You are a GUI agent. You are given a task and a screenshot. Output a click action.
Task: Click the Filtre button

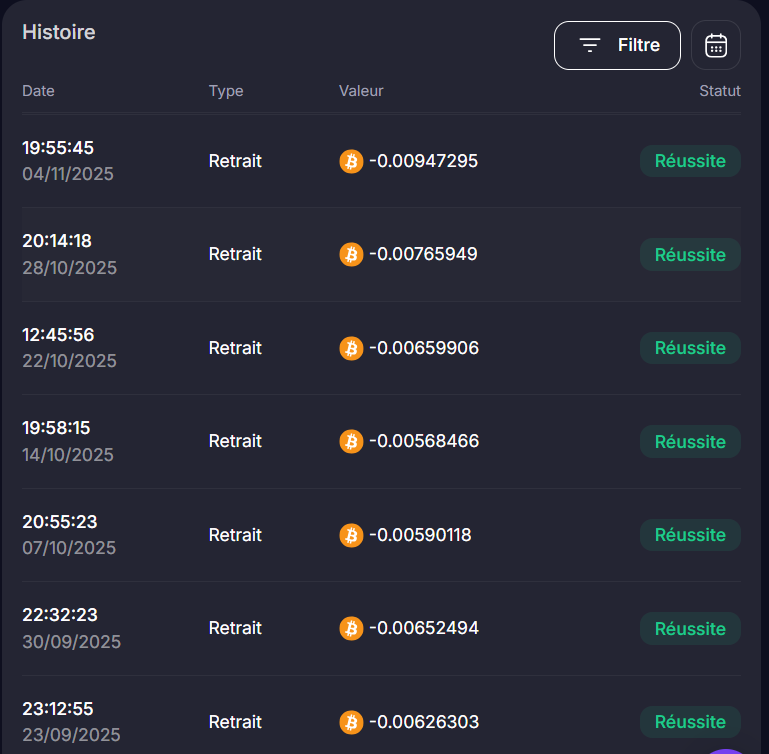(x=617, y=45)
